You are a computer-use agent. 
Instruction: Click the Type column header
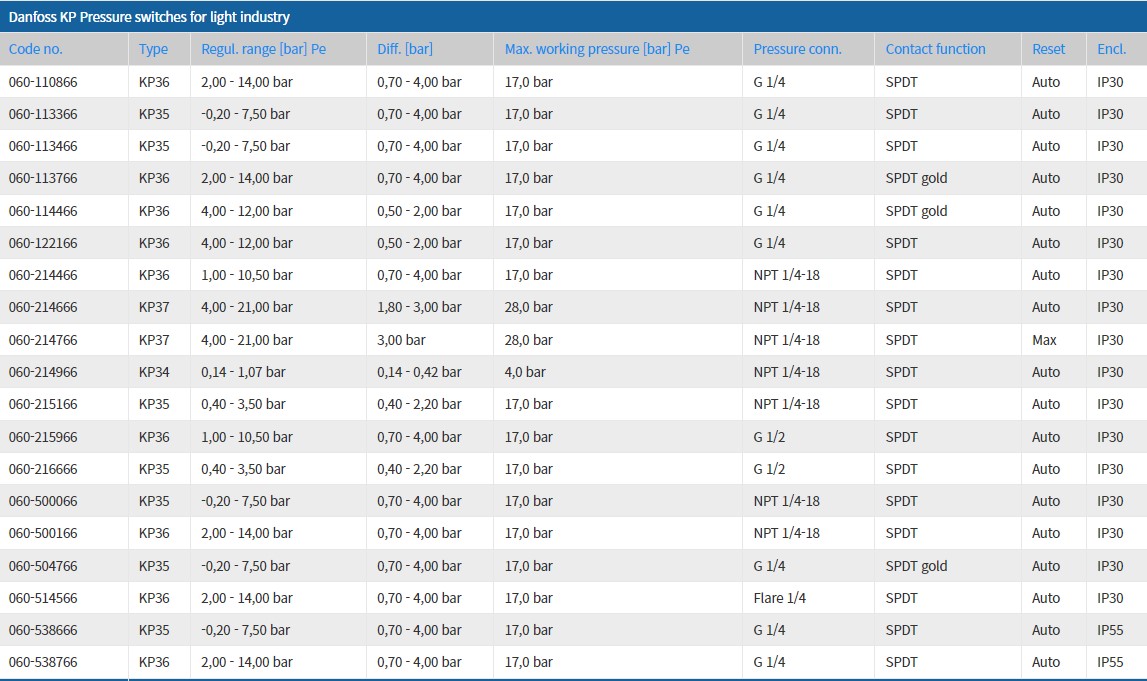[x=154, y=49]
